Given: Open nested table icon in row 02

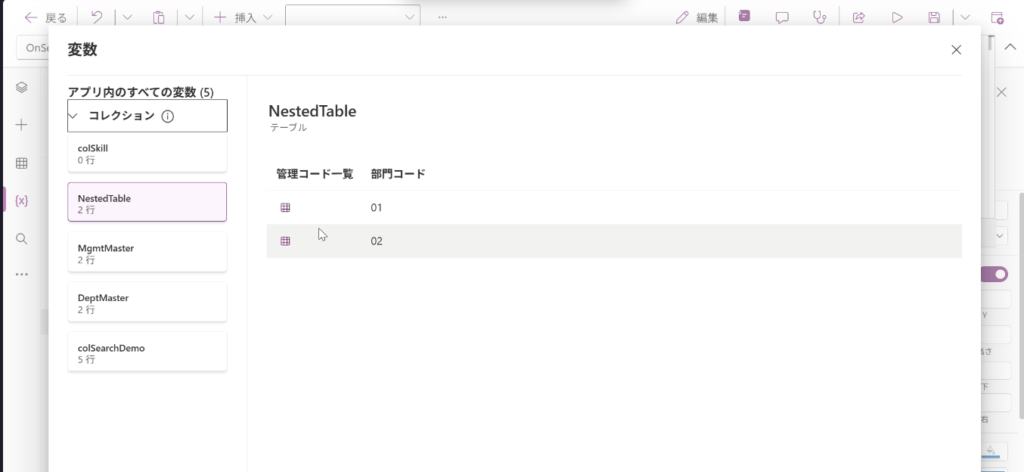Looking at the screenshot, I should tap(285, 241).
